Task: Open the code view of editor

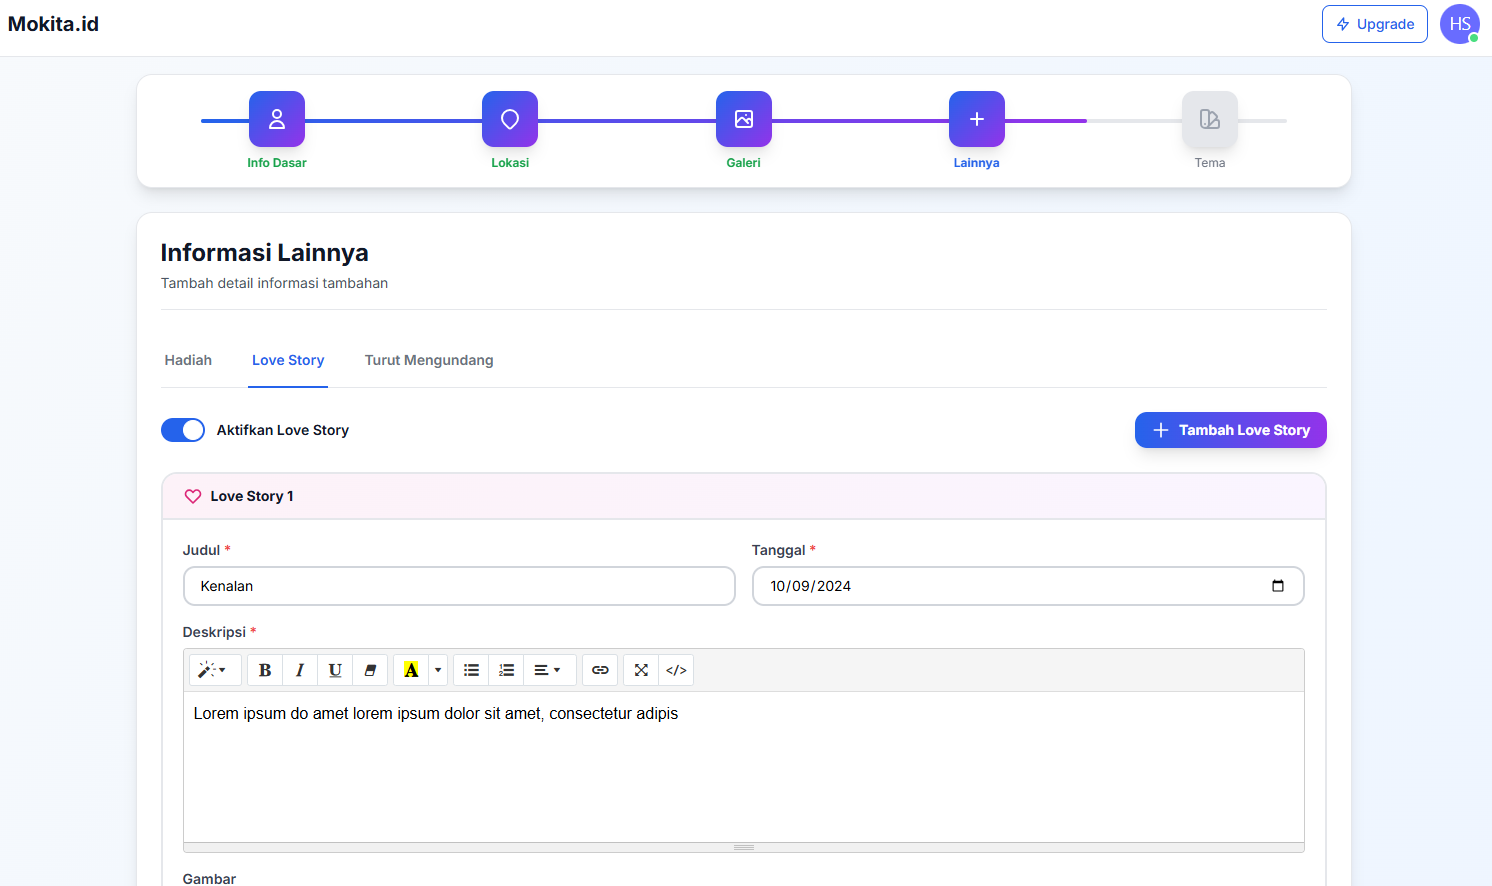Action: pos(676,670)
